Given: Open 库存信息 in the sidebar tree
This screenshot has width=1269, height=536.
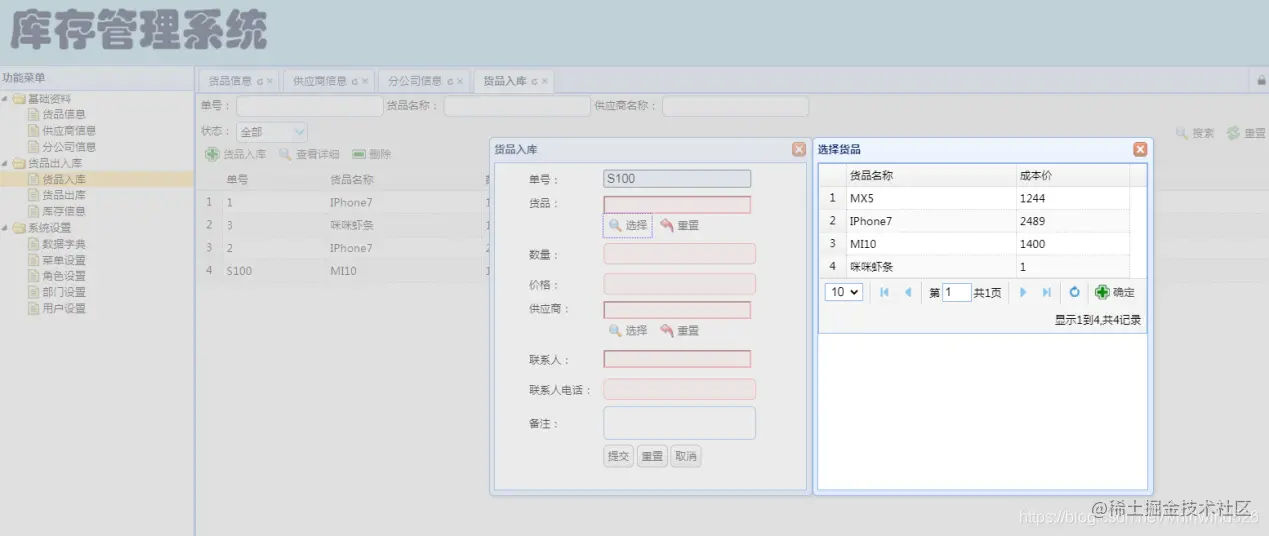Looking at the screenshot, I should click(x=63, y=211).
